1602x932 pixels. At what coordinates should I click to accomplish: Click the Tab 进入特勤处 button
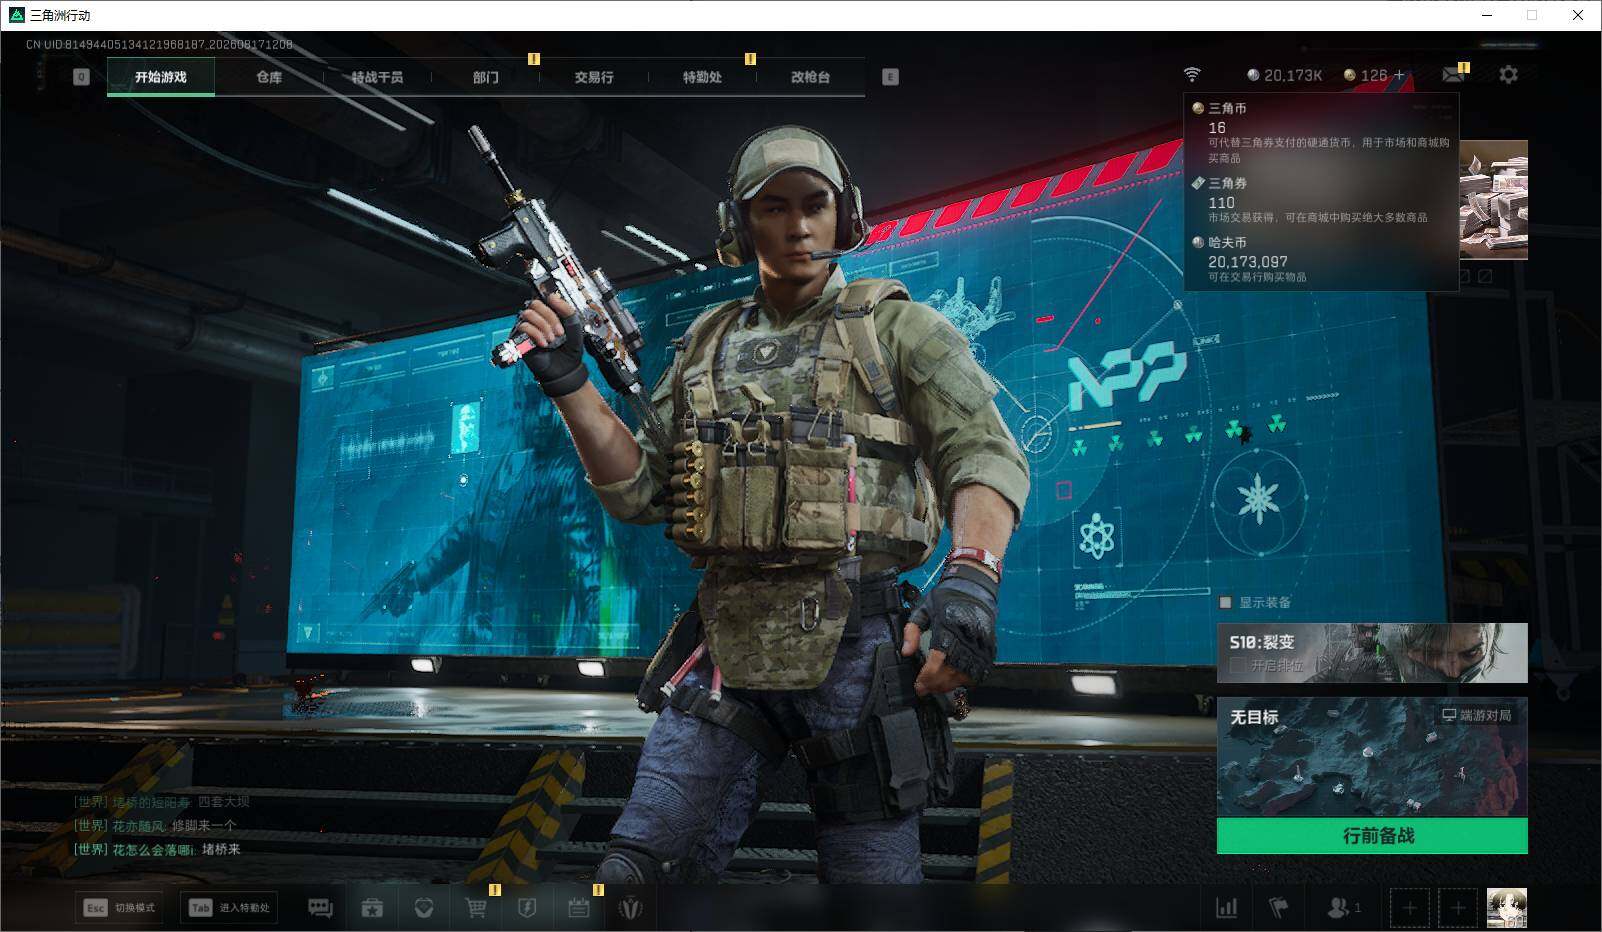click(x=229, y=907)
